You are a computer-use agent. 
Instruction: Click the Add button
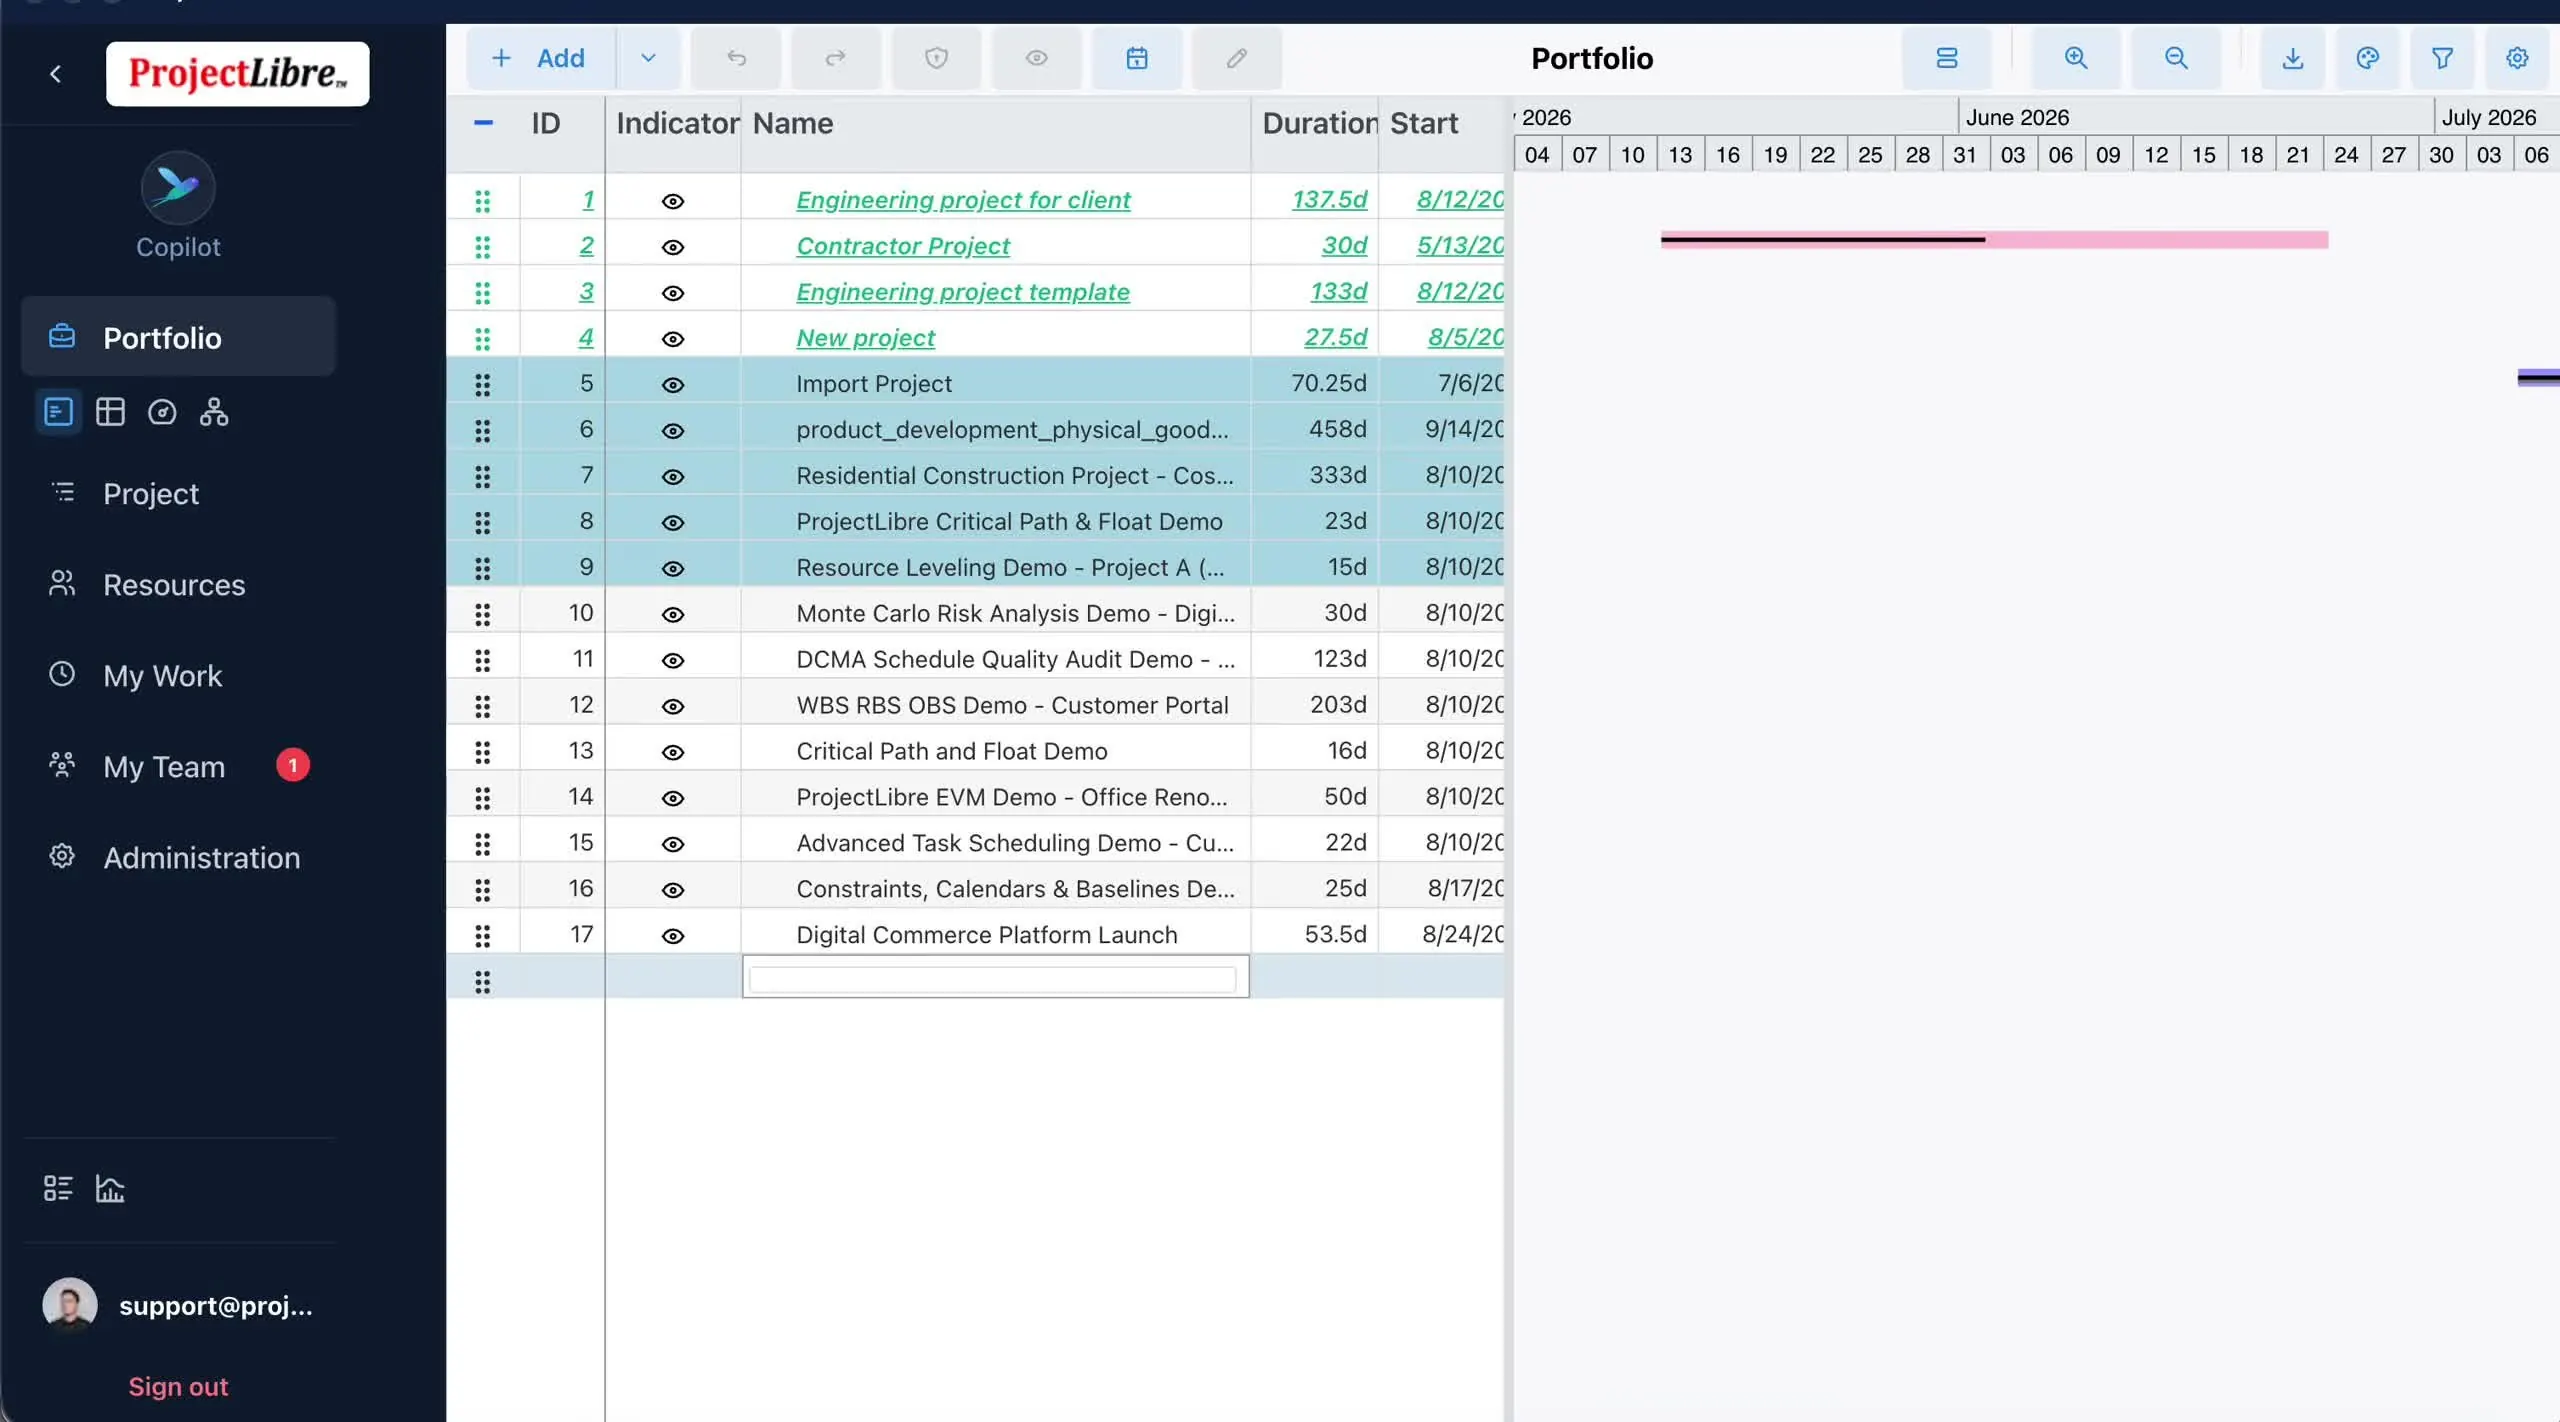540,58
